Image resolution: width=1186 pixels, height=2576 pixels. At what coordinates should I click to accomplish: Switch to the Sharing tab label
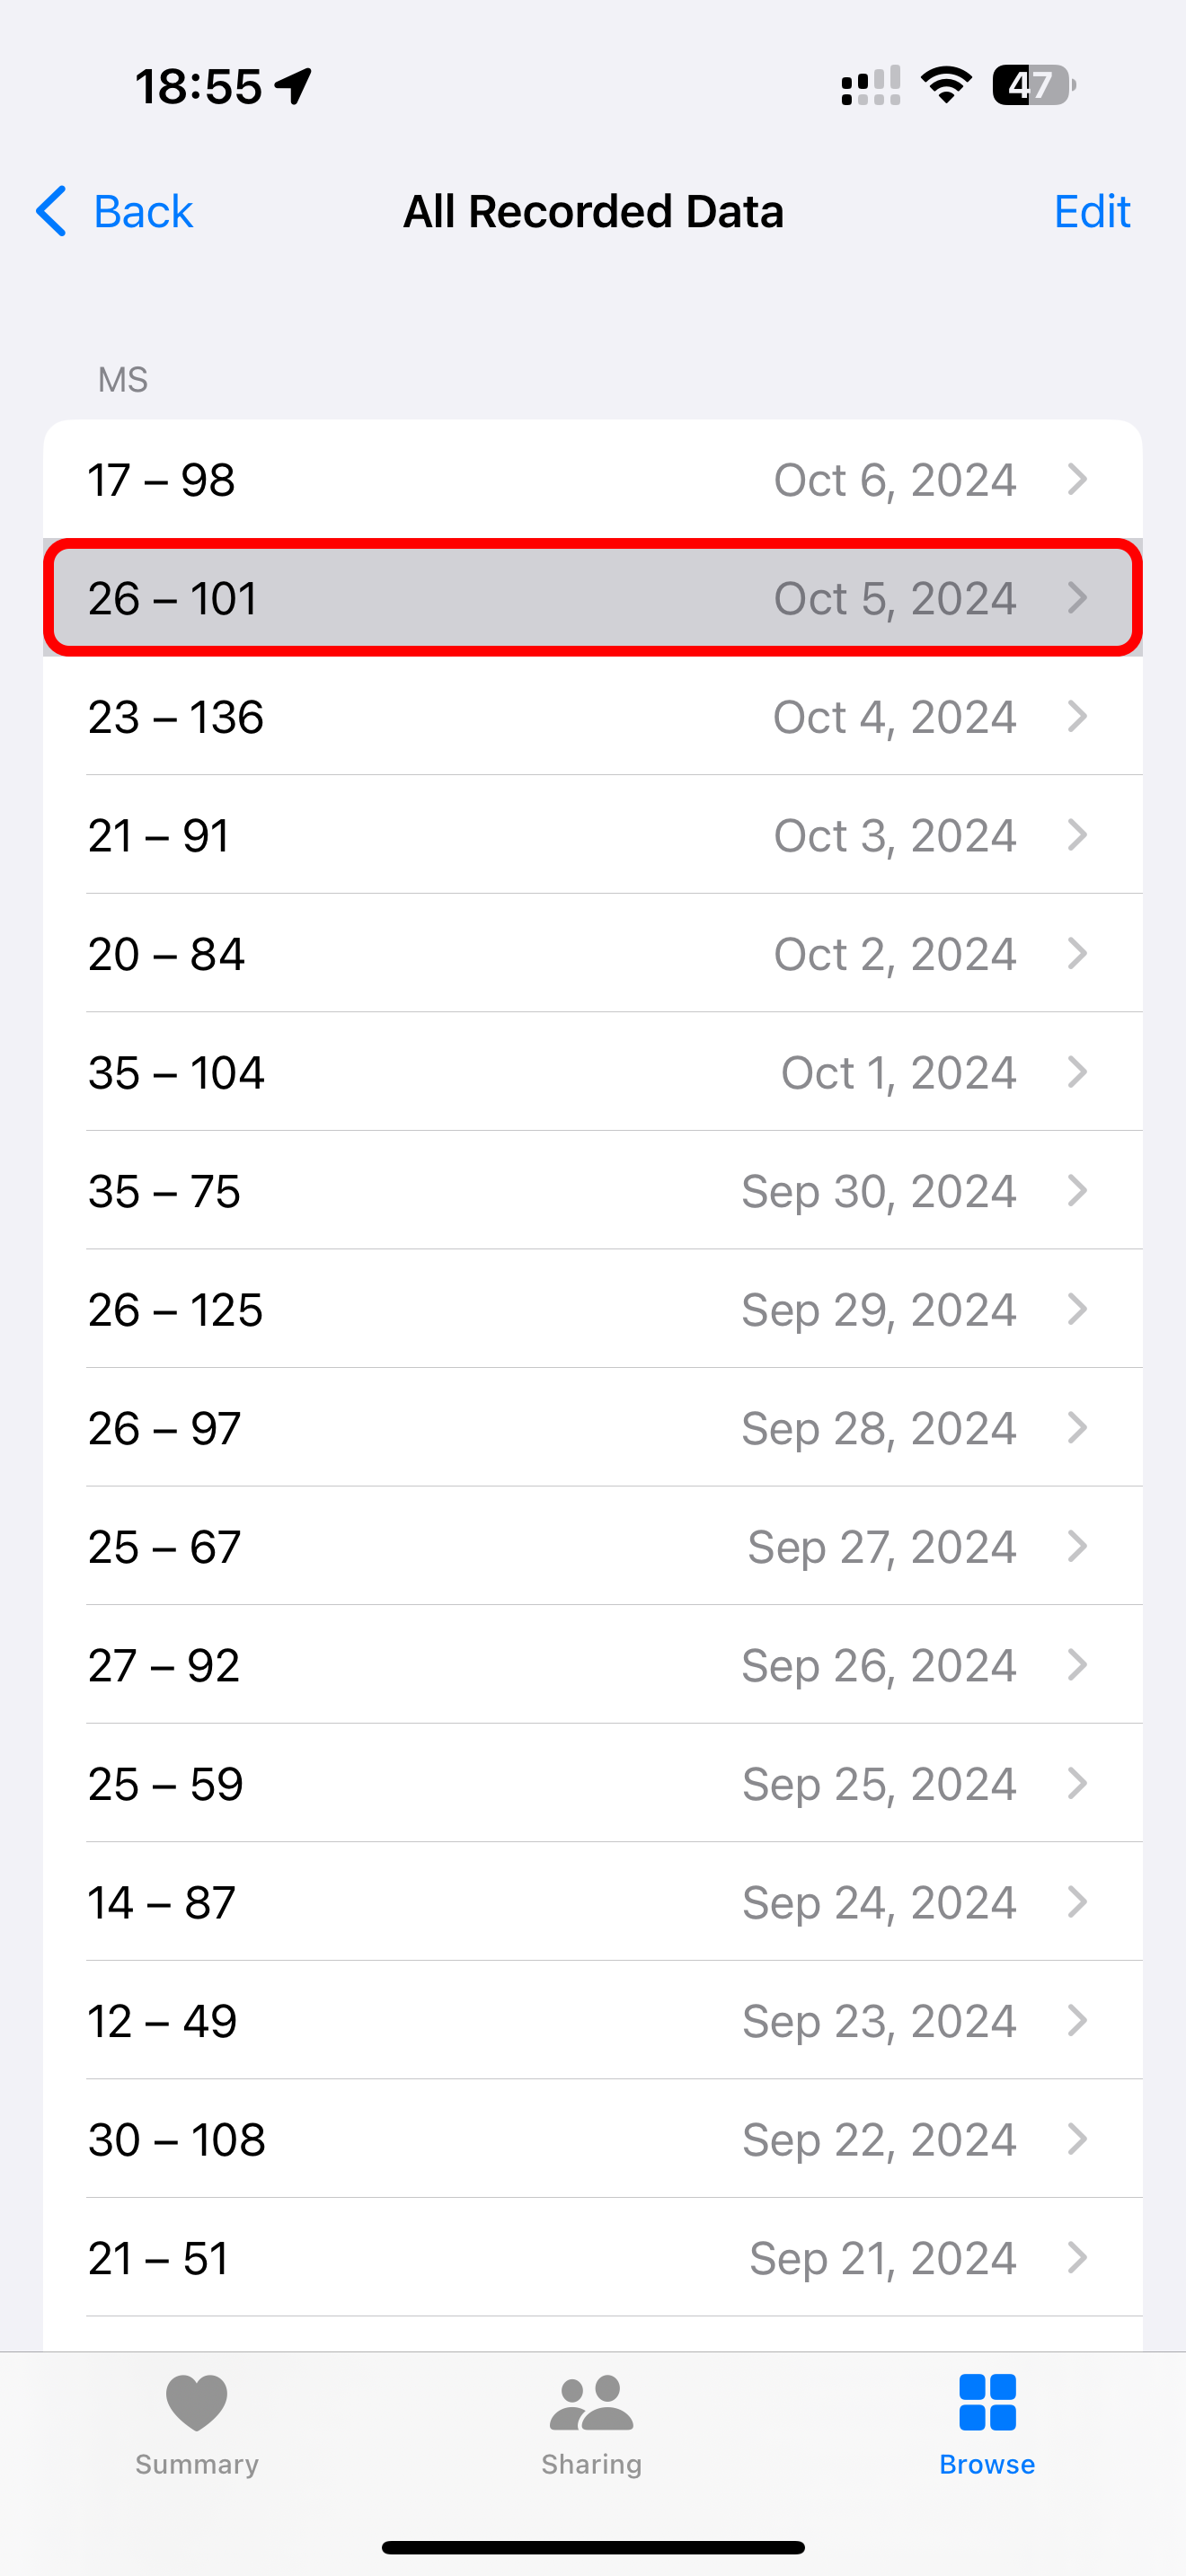pyautogui.click(x=591, y=2464)
